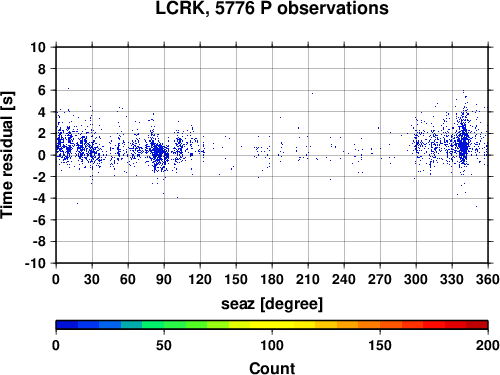
Task: Click the 90 tick label on x-axis
Action: 164,279
